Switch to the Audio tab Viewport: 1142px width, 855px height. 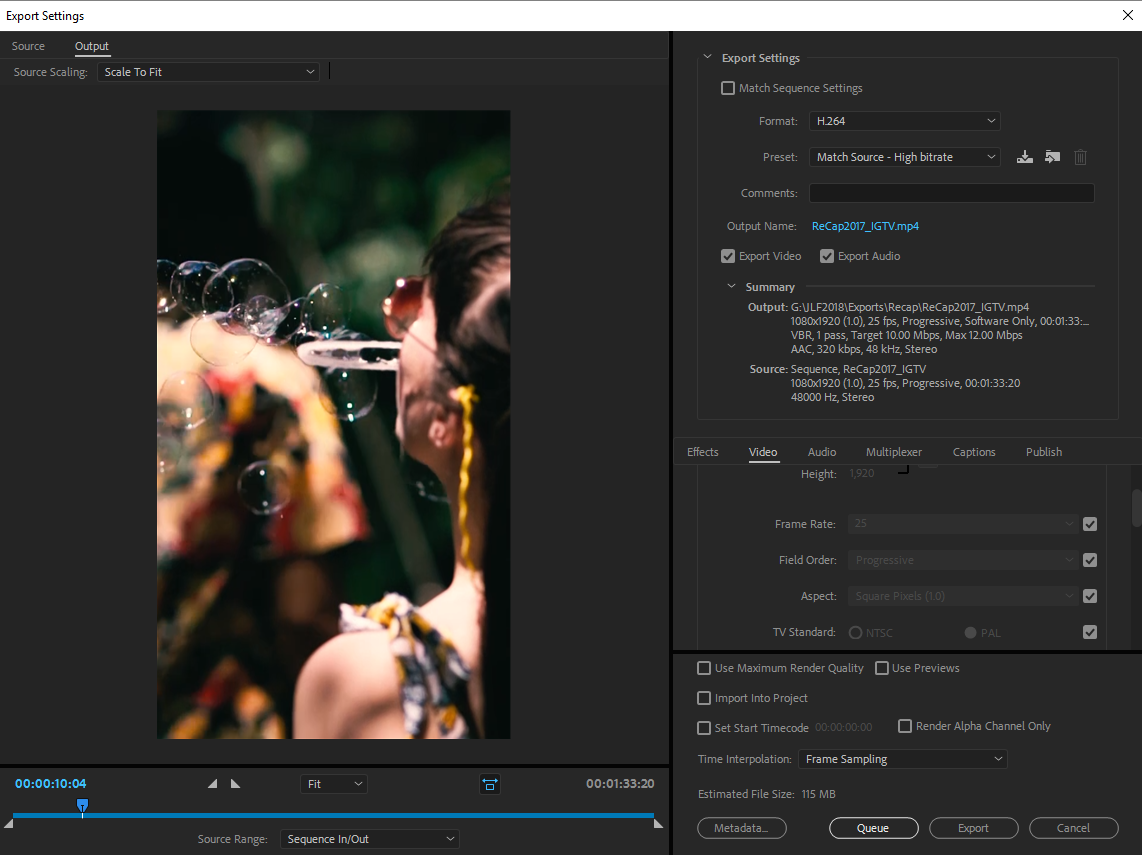pyautogui.click(x=822, y=452)
